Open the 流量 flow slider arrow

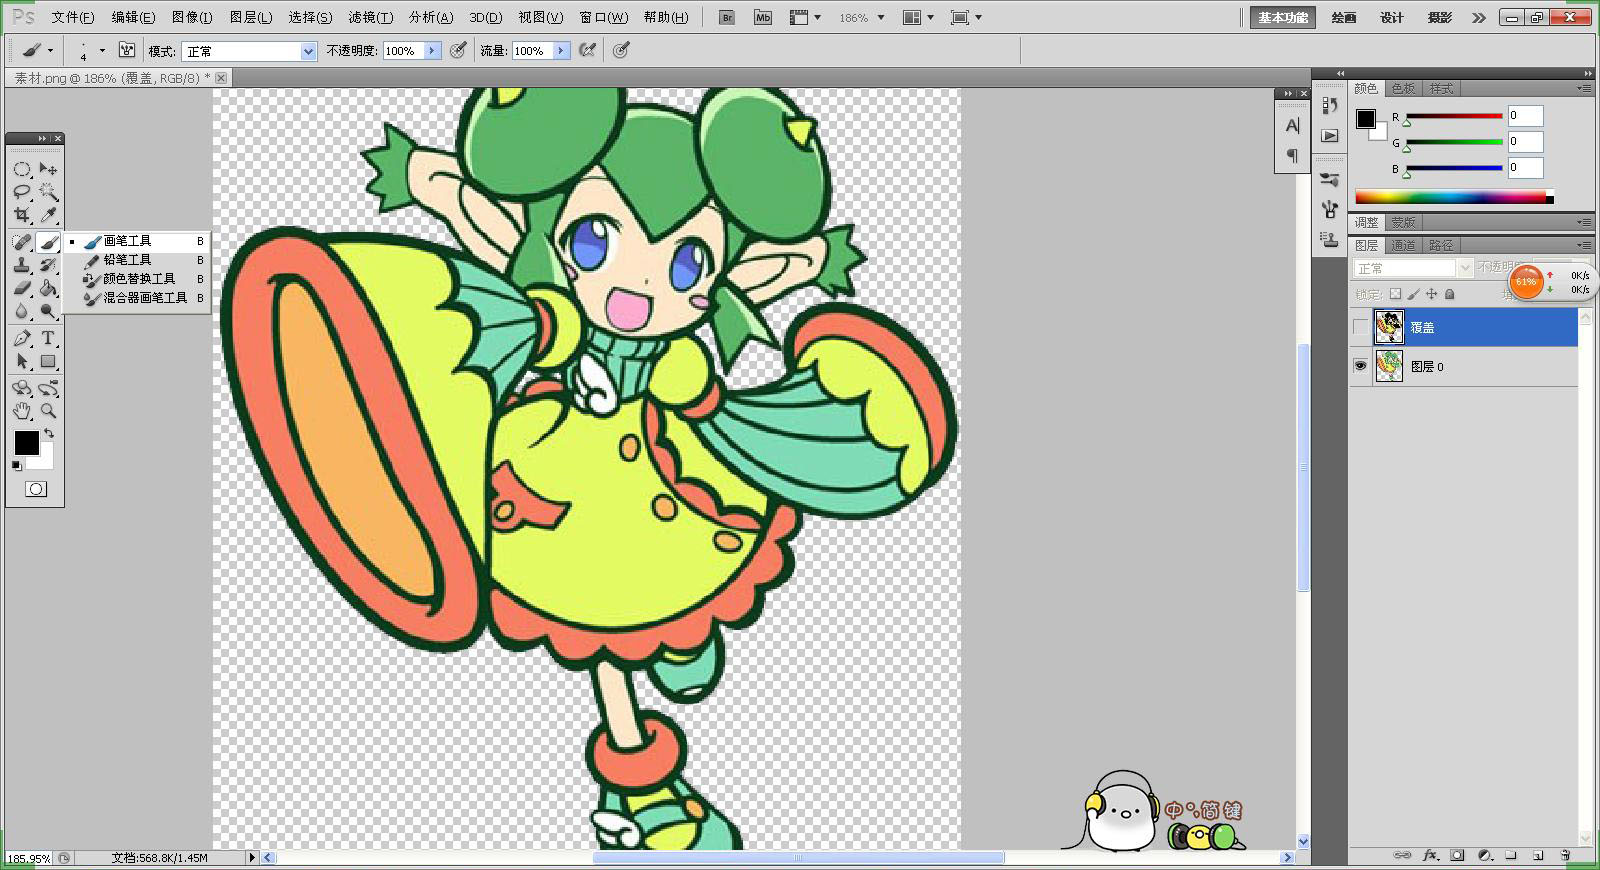(561, 51)
